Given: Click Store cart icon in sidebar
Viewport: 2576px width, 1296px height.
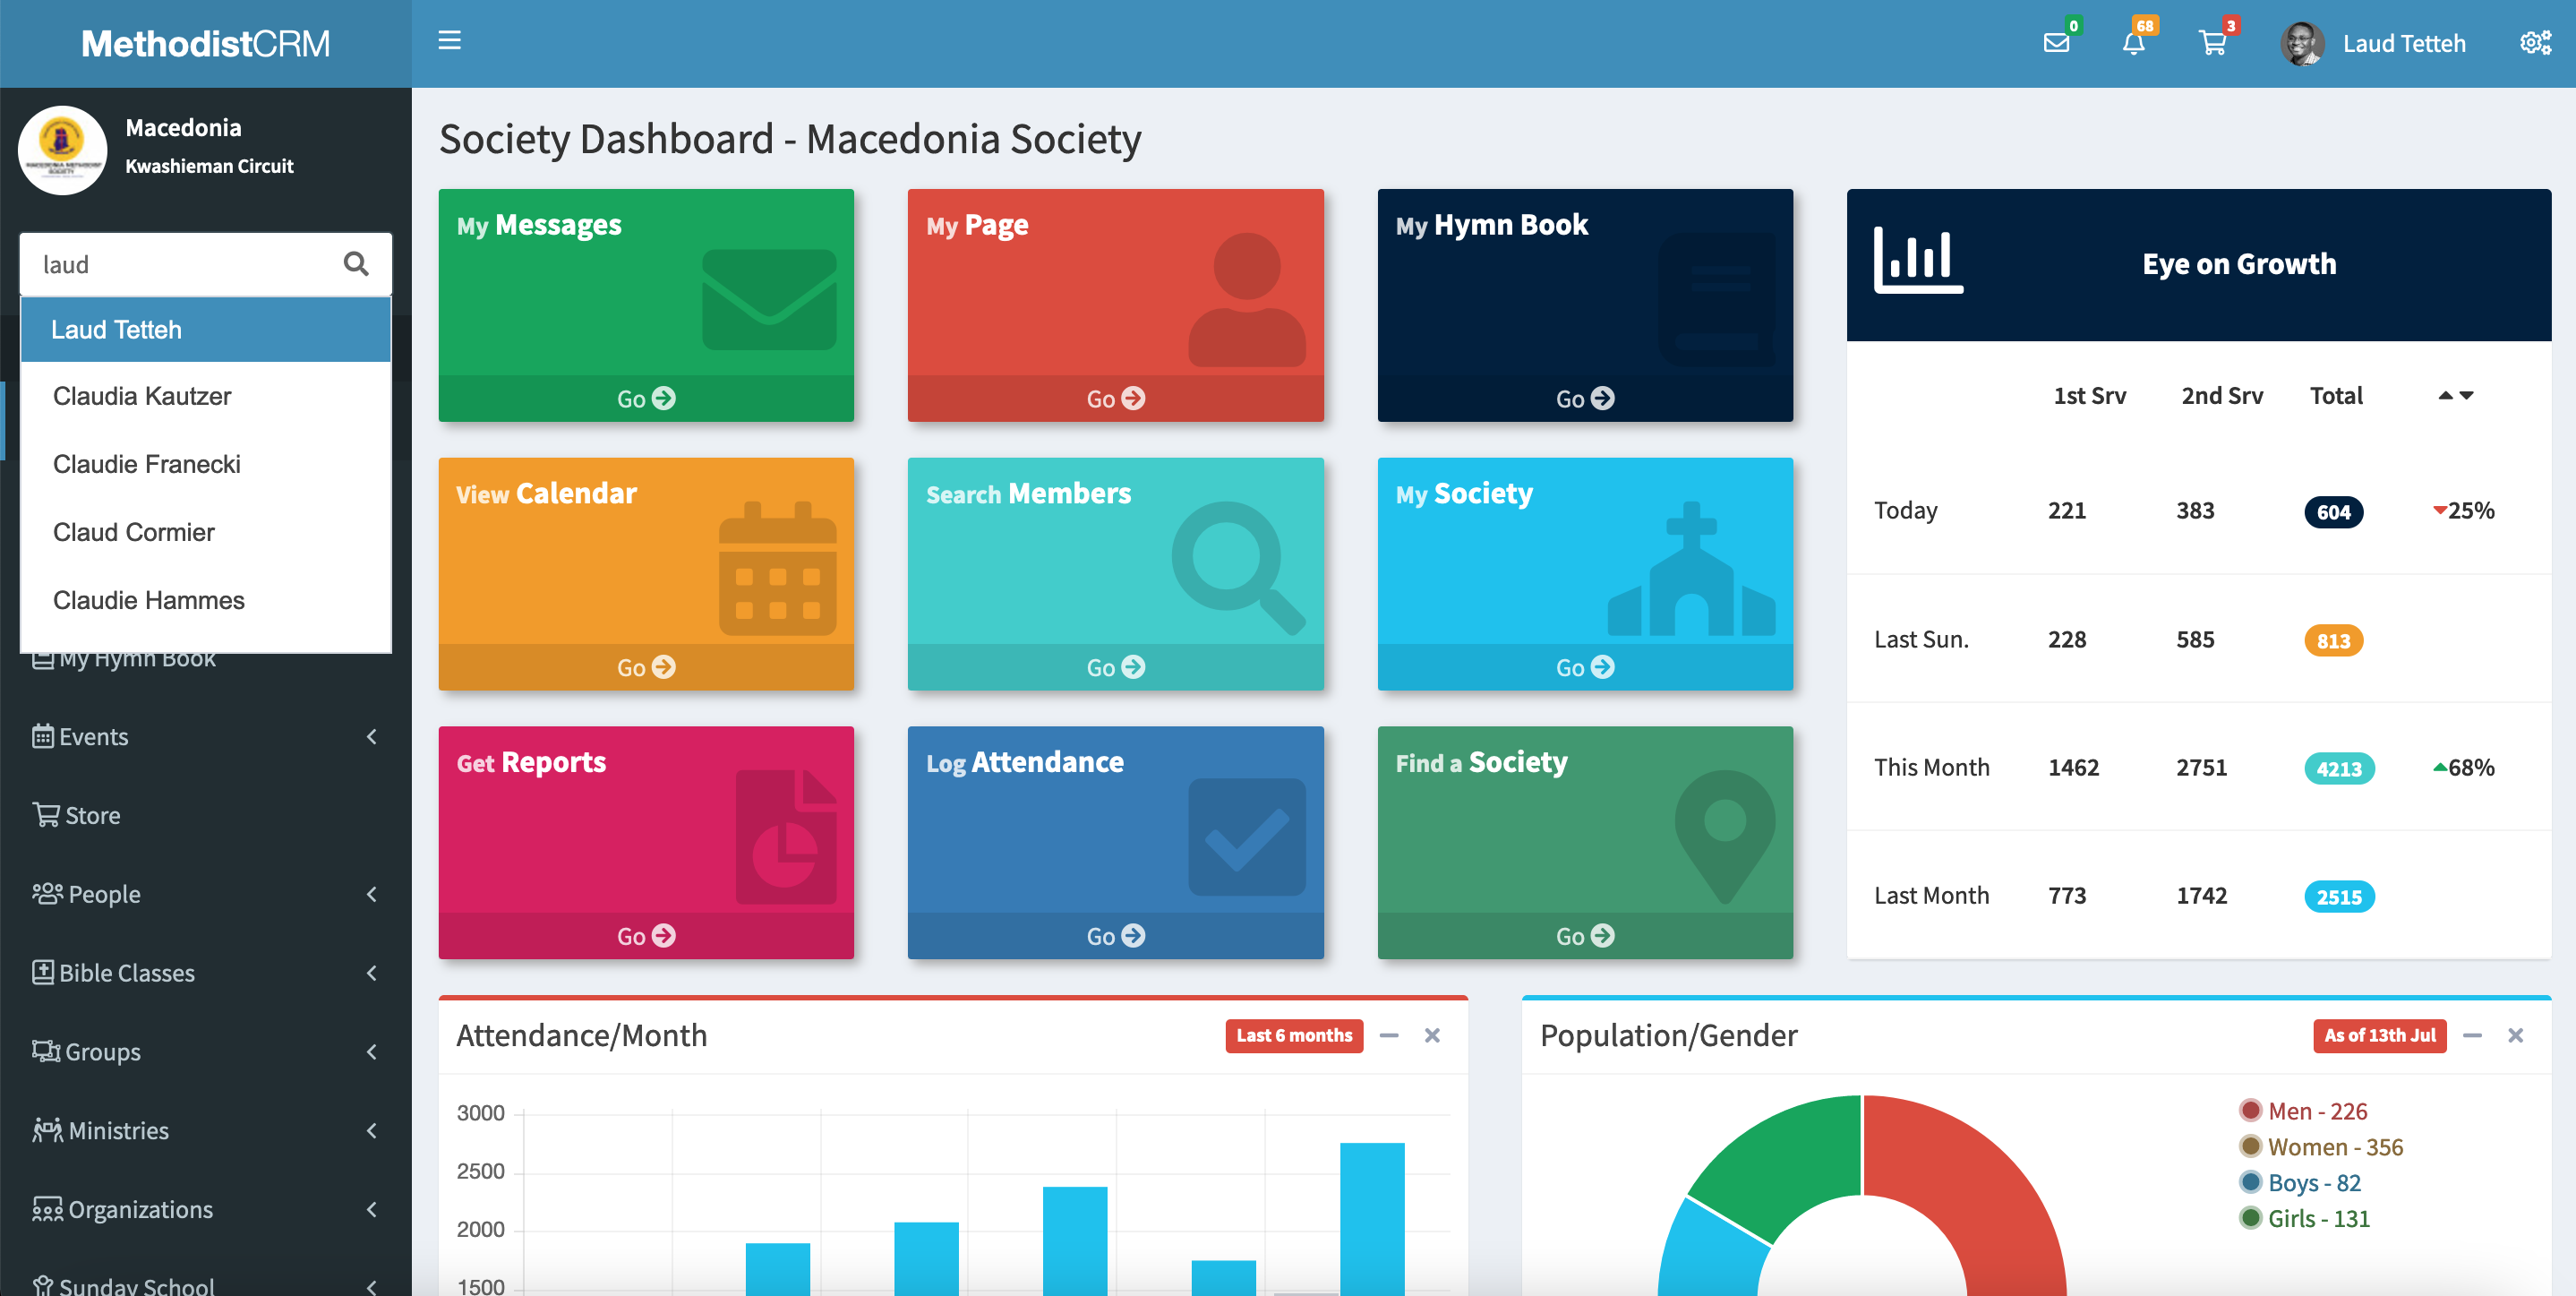Looking at the screenshot, I should 46,815.
